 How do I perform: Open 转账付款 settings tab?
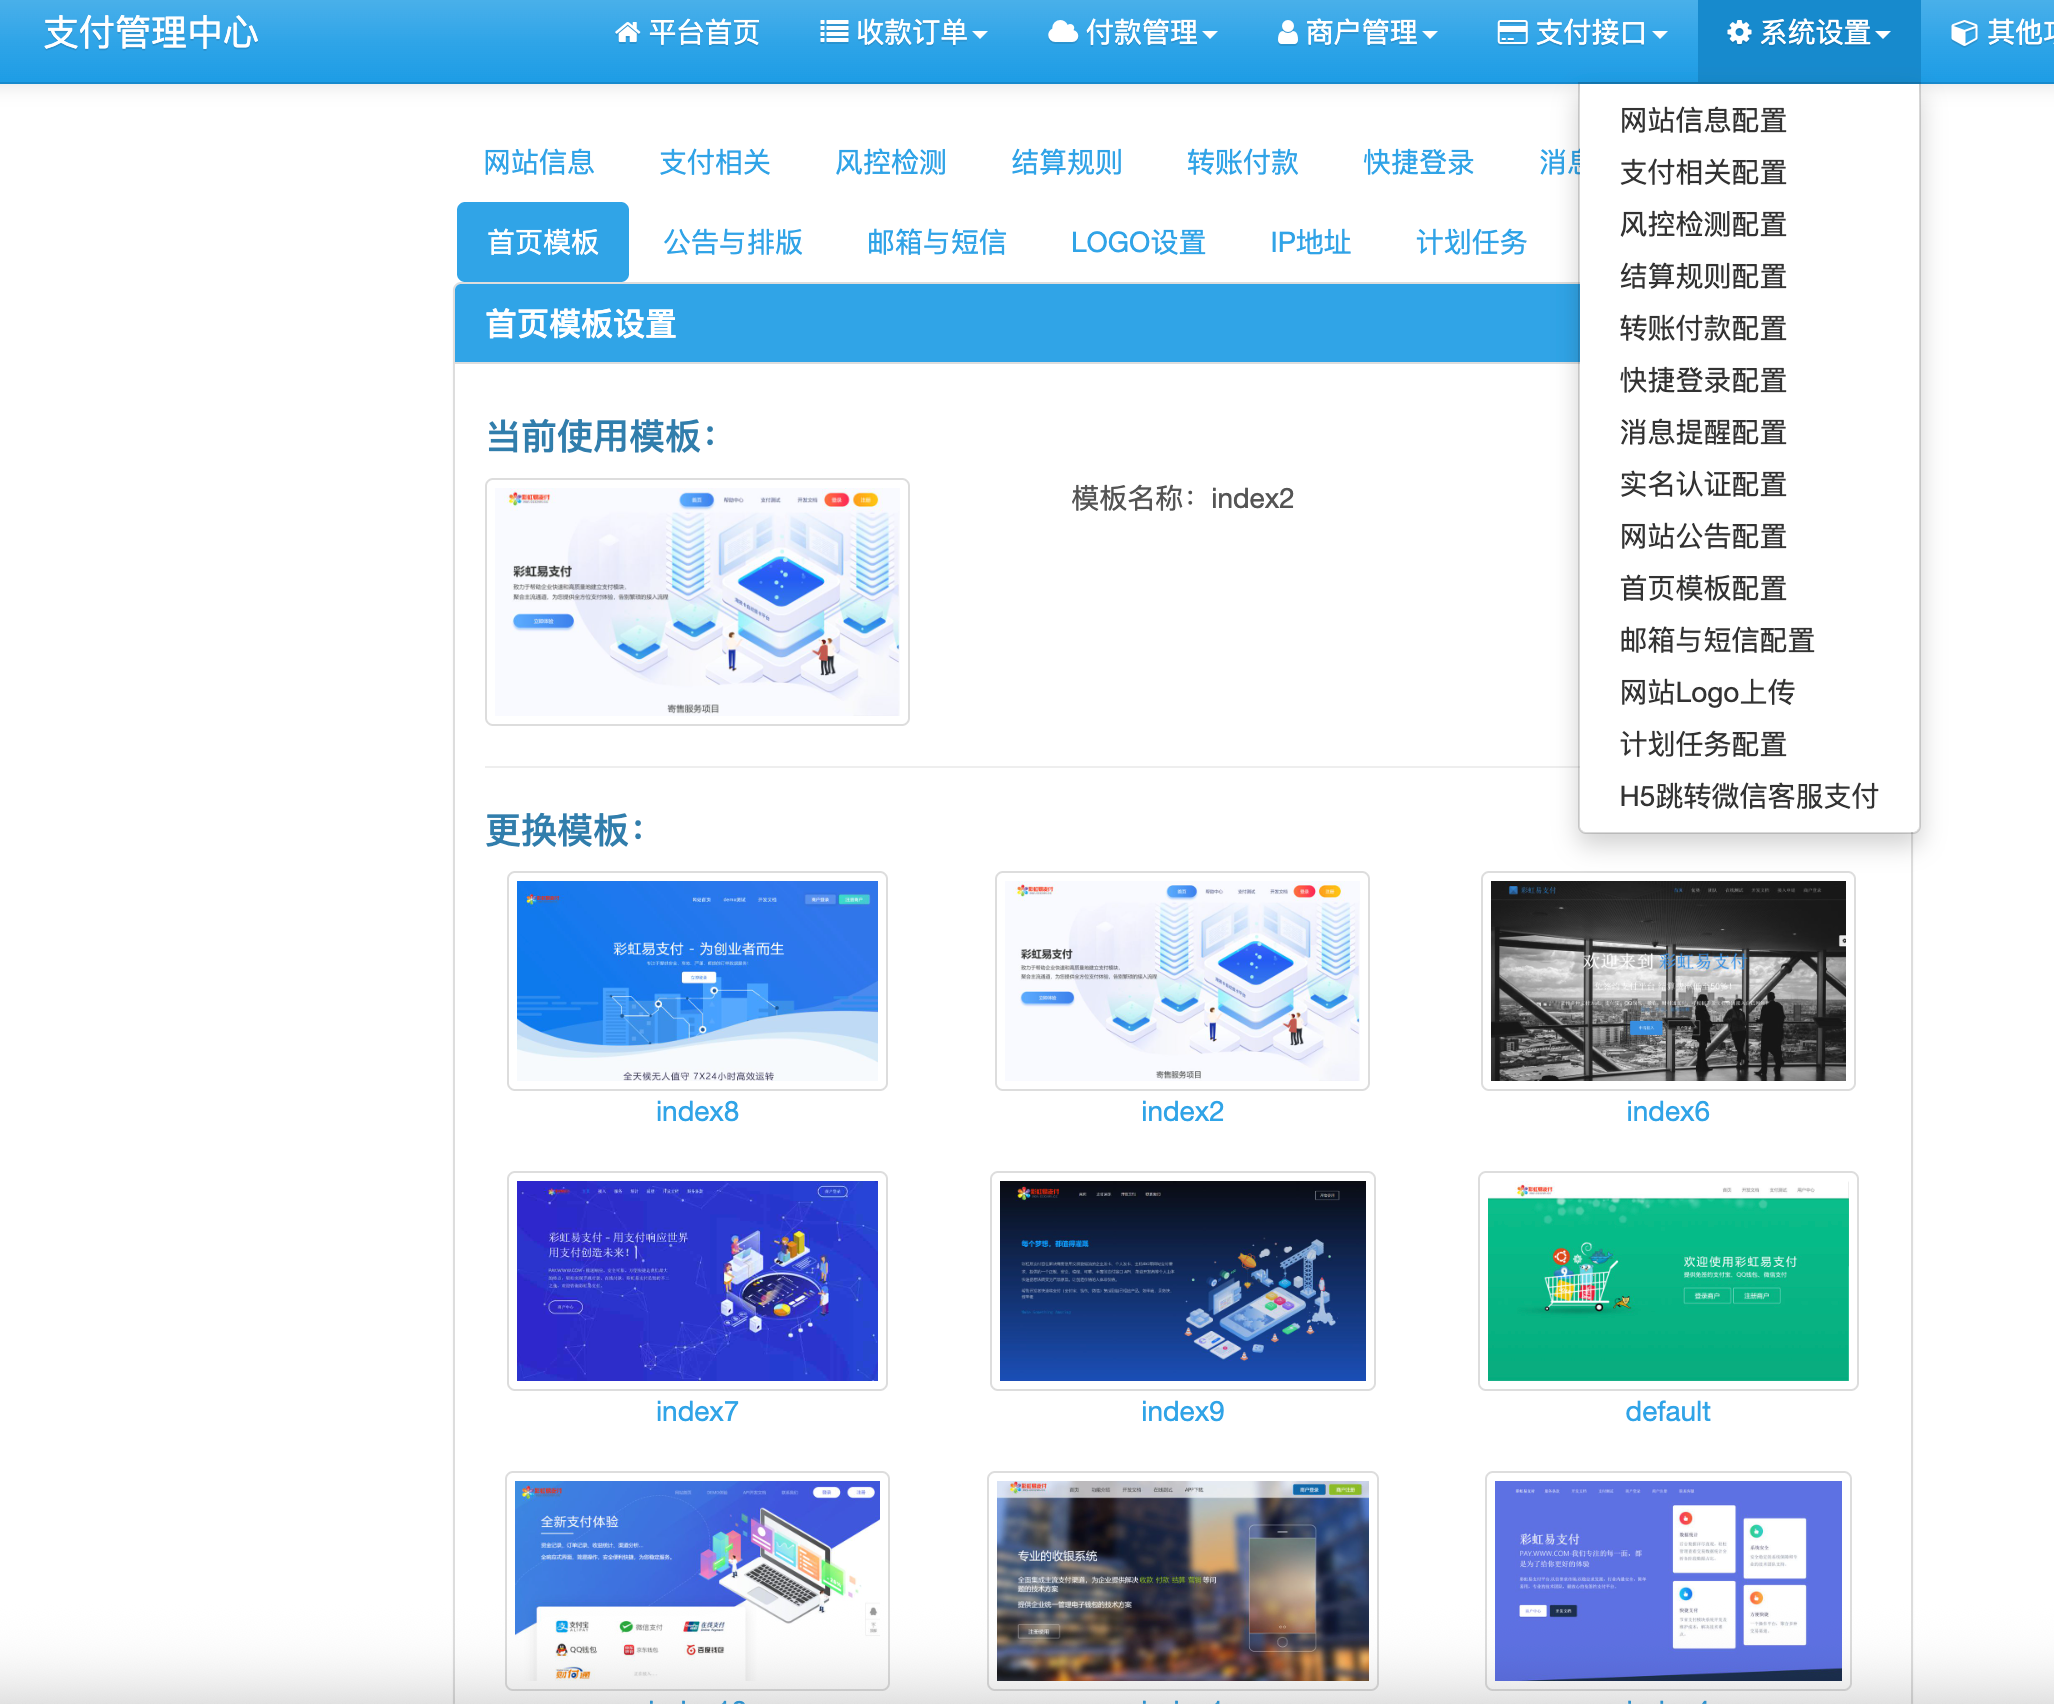(1241, 163)
